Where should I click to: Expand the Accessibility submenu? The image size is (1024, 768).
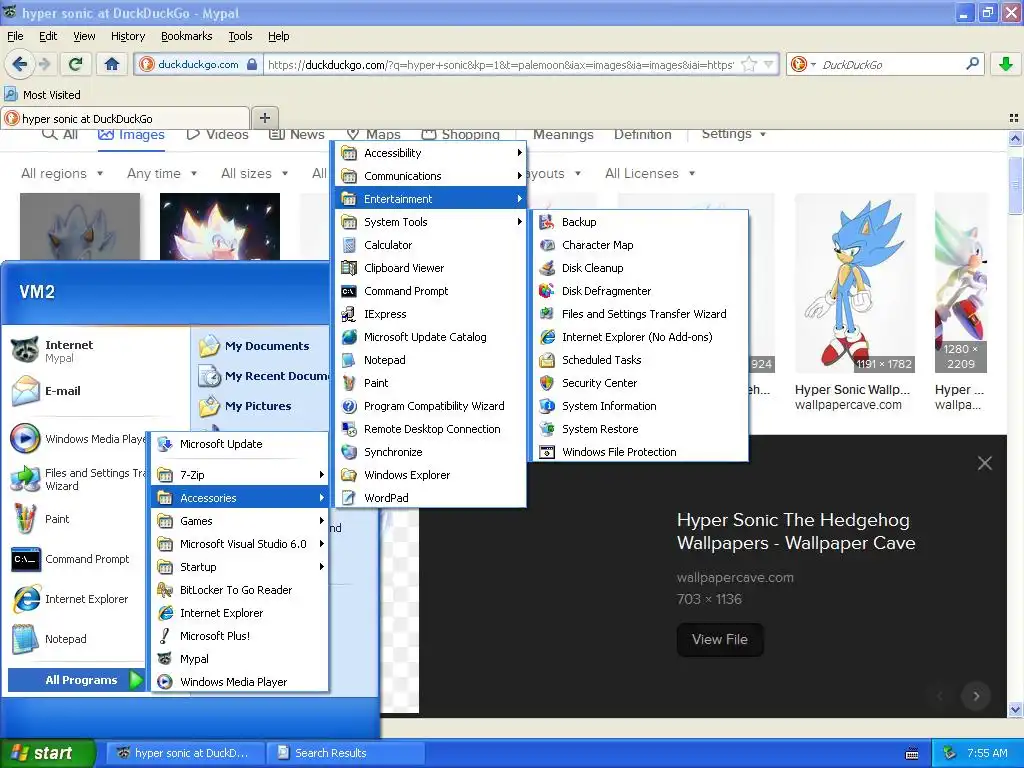click(430, 153)
